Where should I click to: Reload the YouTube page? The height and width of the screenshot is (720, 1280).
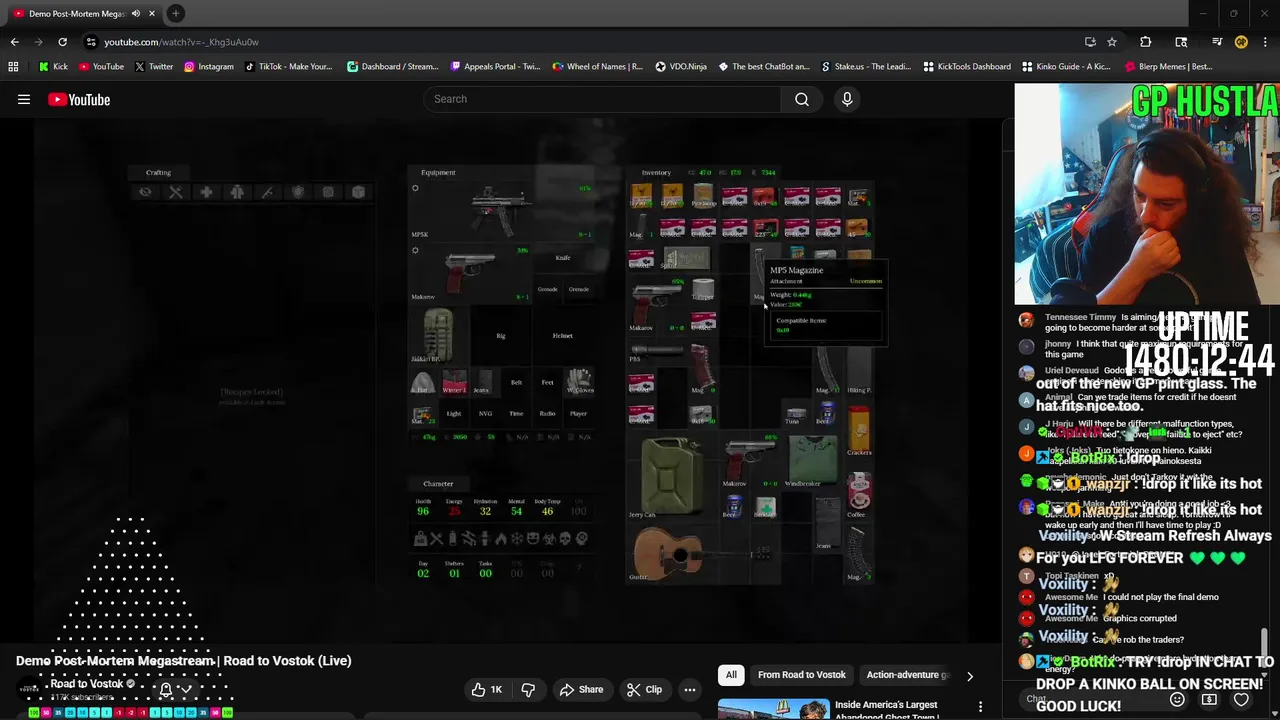point(62,42)
